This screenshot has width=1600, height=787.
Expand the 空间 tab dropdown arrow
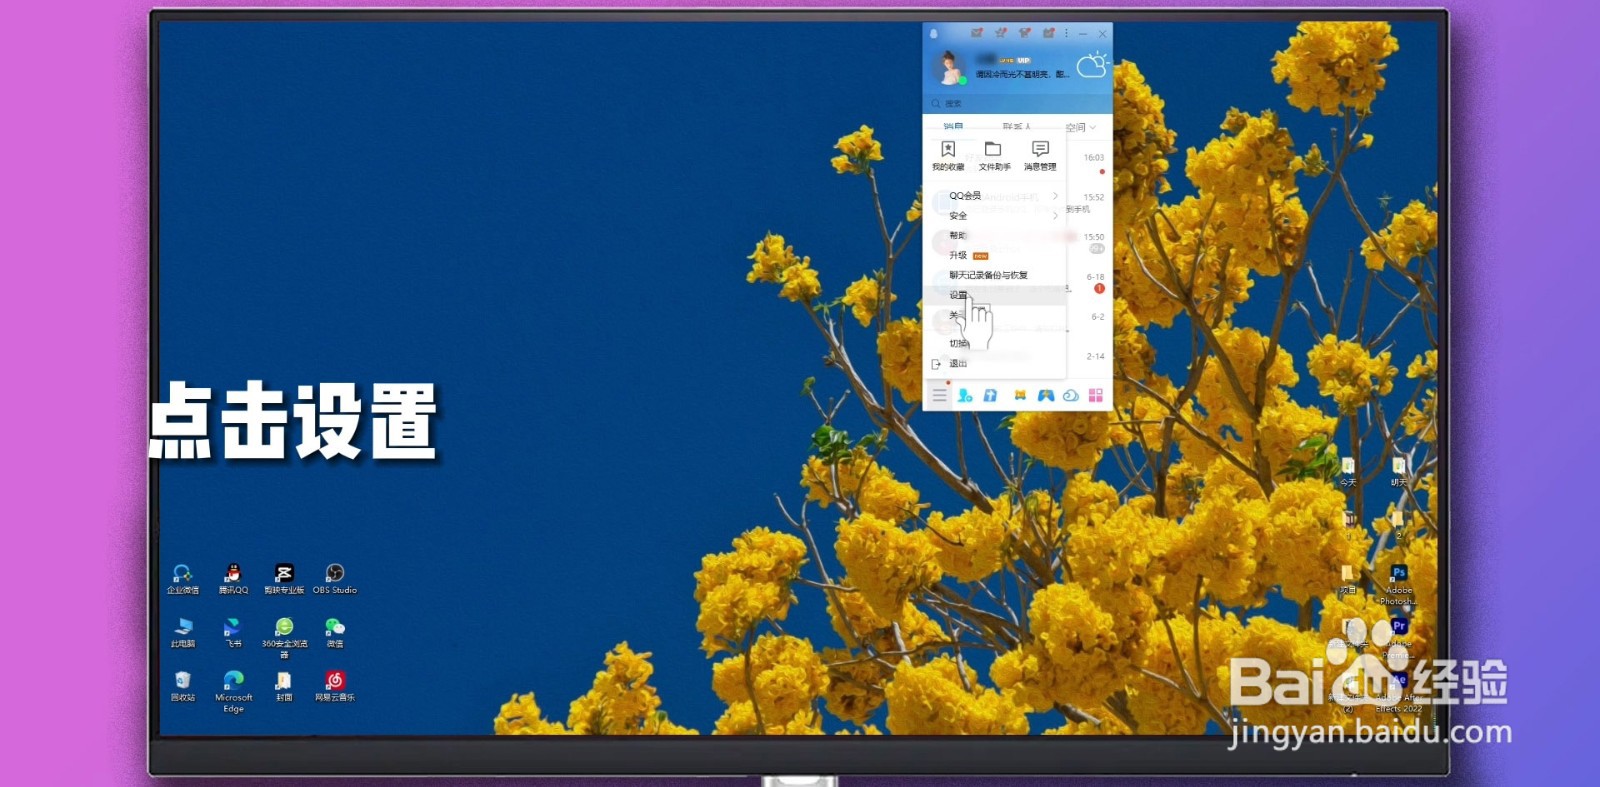click(x=1093, y=128)
